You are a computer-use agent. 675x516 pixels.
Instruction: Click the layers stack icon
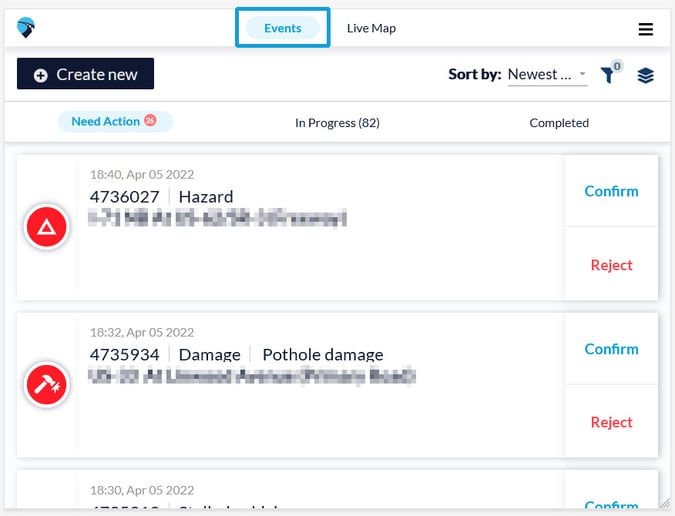click(x=645, y=75)
